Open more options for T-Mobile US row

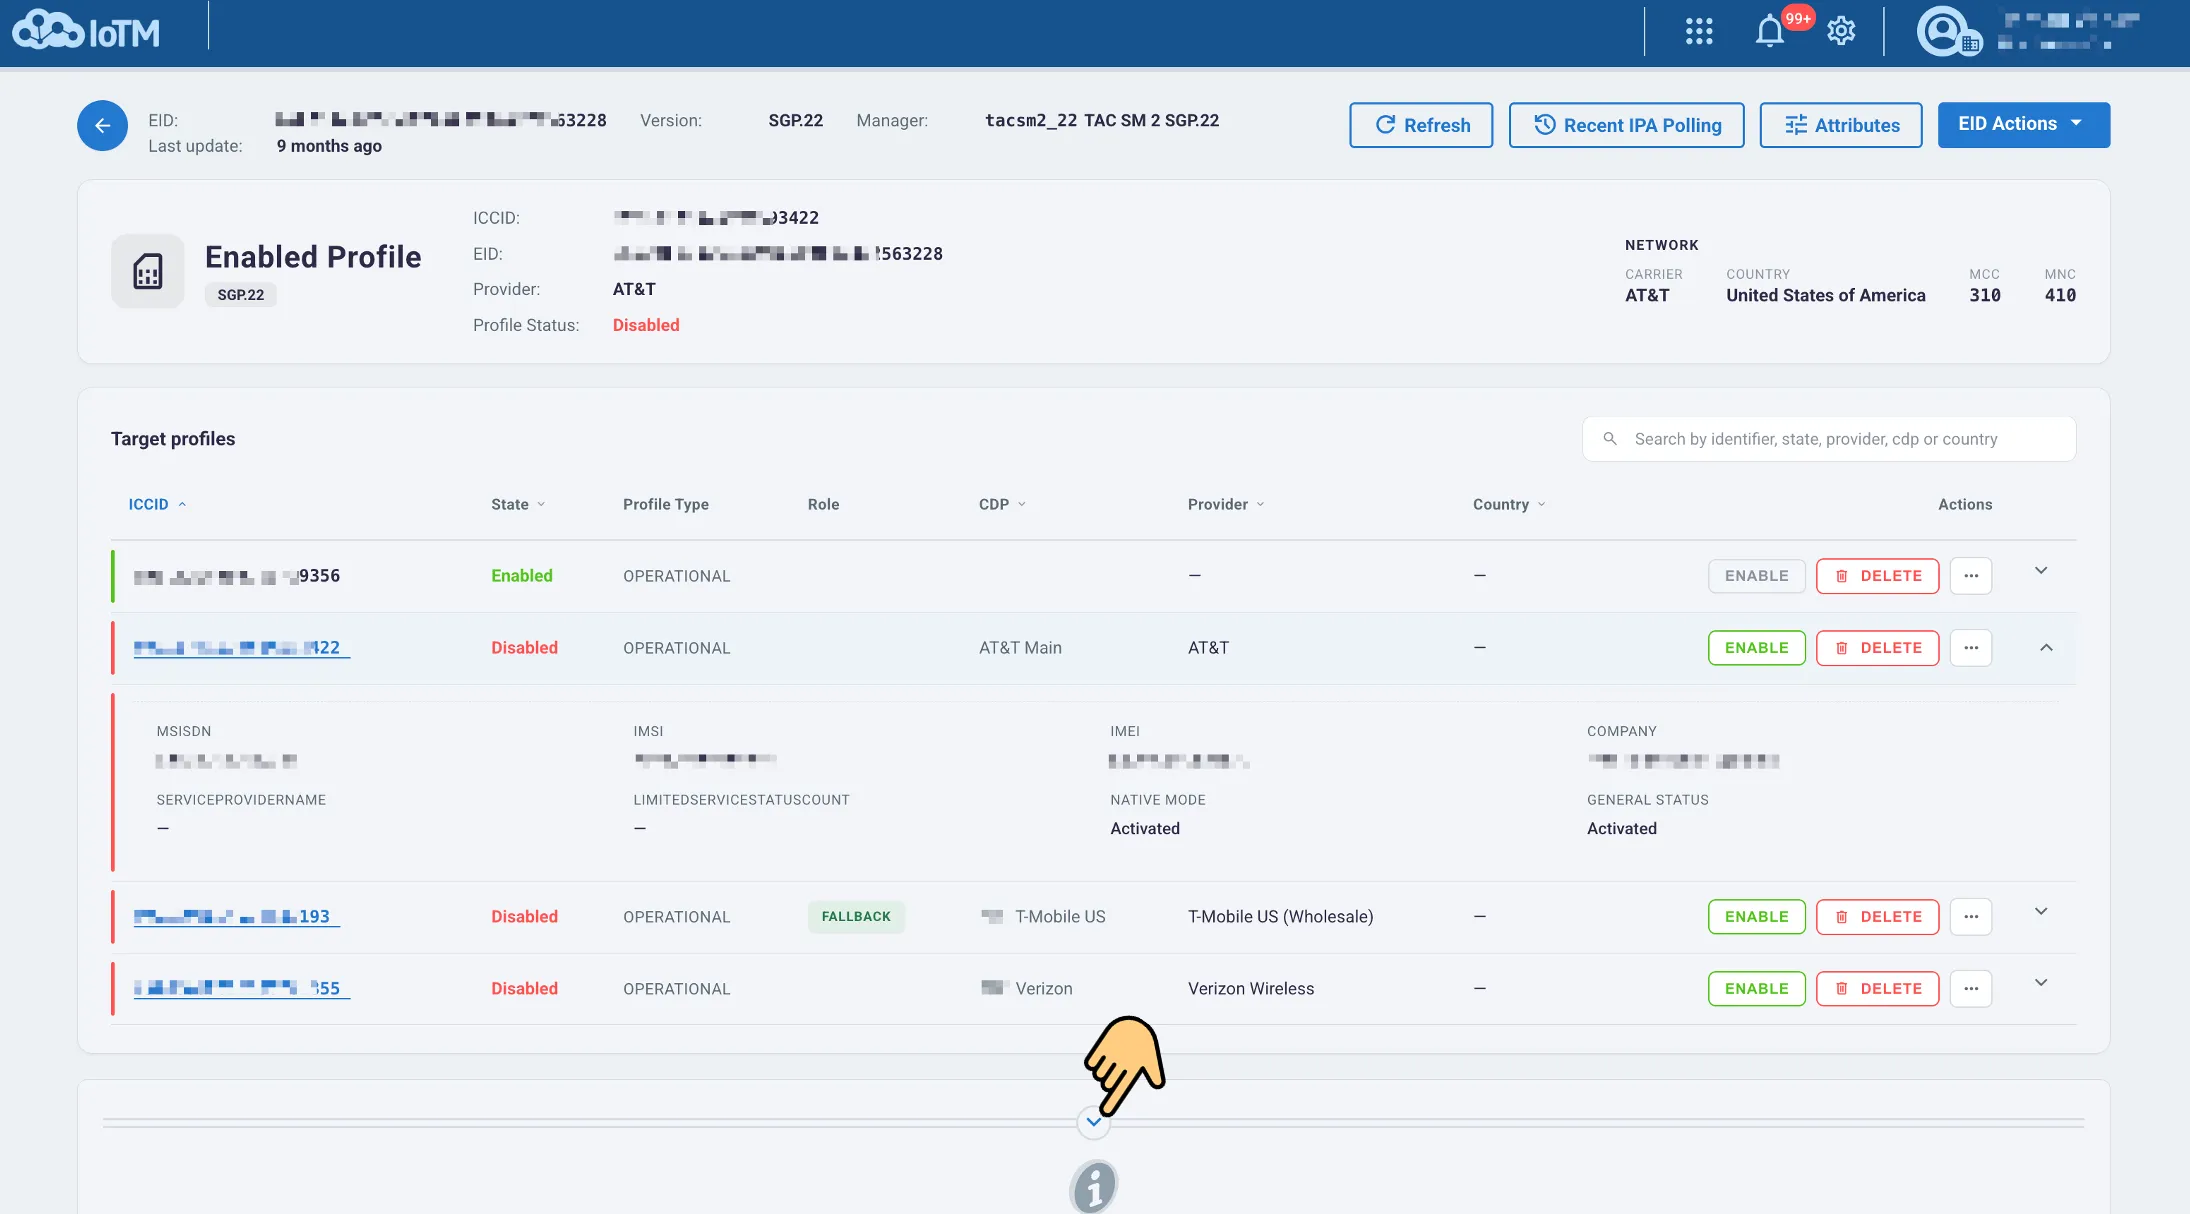click(x=1971, y=917)
